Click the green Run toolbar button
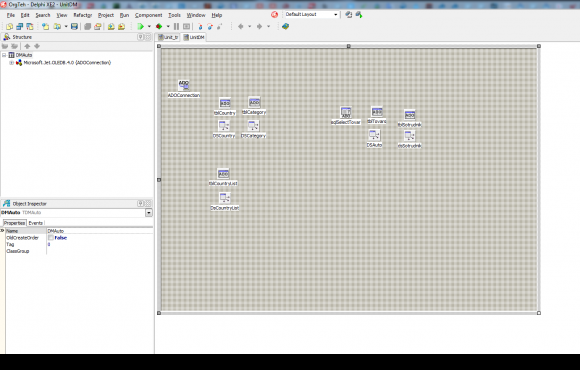The height and width of the screenshot is (370, 580). tap(141, 26)
